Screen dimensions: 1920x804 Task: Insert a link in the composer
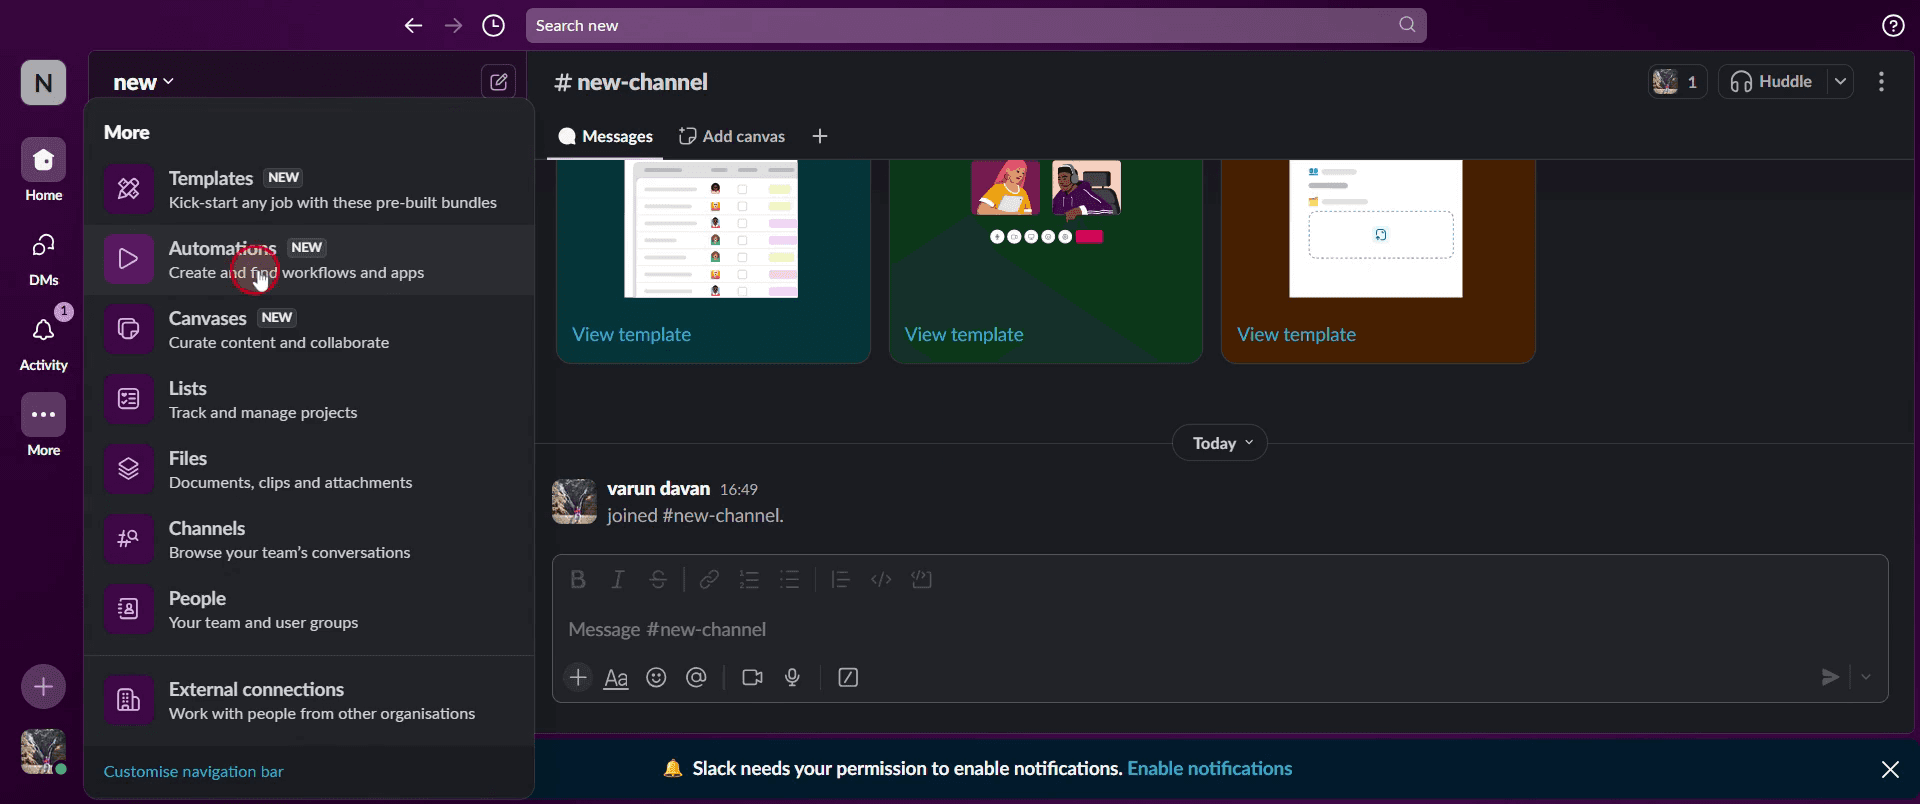[709, 580]
